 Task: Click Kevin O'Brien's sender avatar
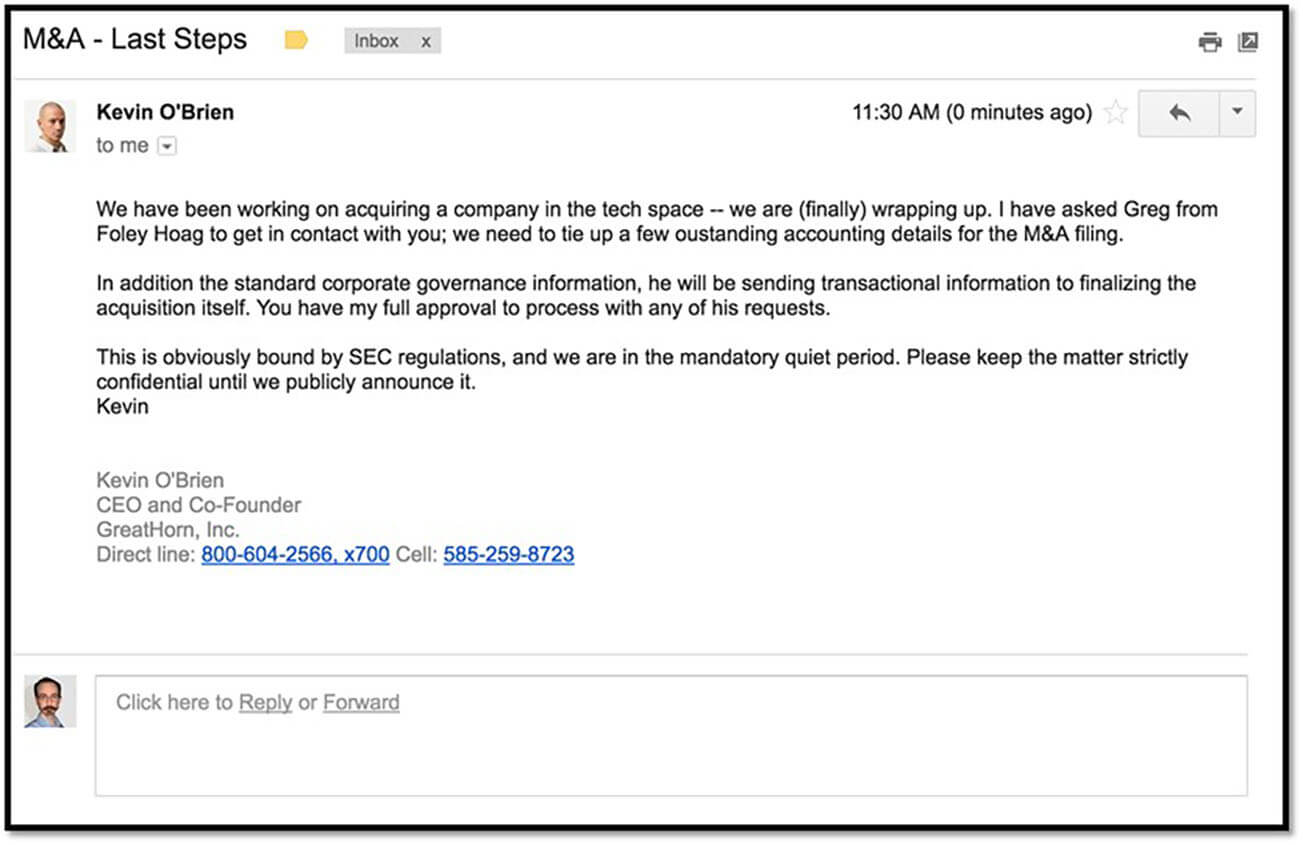[x=50, y=126]
